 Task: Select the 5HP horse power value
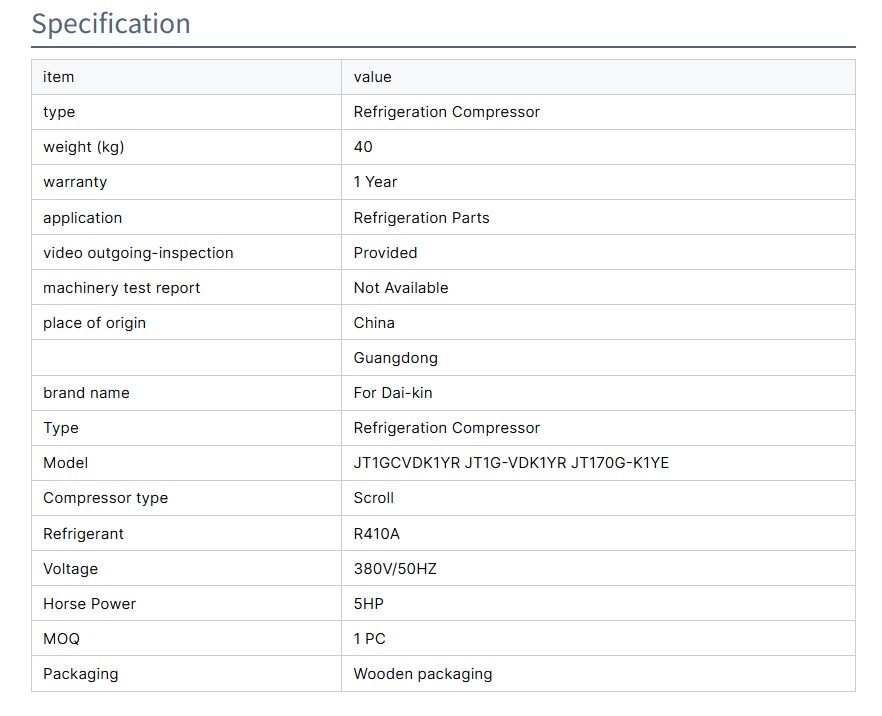pos(368,604)
